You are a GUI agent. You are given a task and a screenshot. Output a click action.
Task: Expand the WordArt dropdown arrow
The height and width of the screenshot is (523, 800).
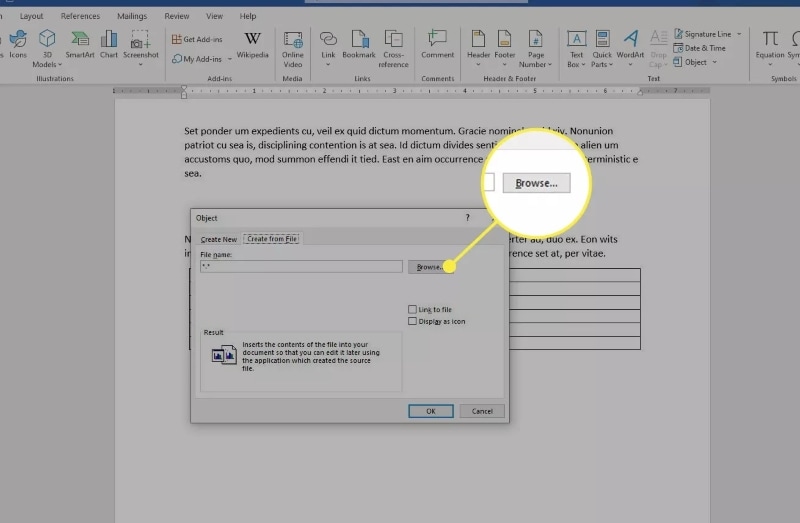tap(630, 65)
